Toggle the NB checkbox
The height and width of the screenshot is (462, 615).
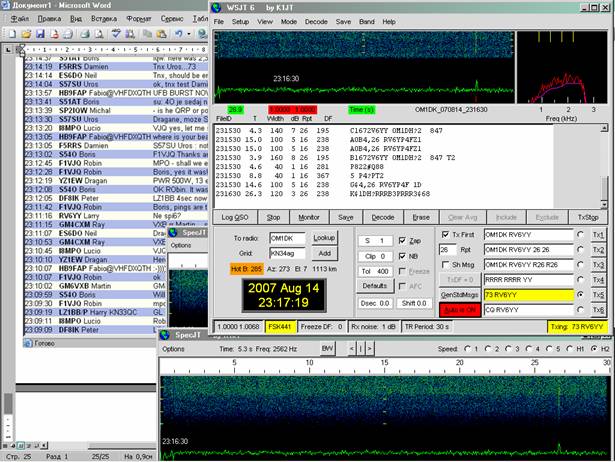coord(402,256)
